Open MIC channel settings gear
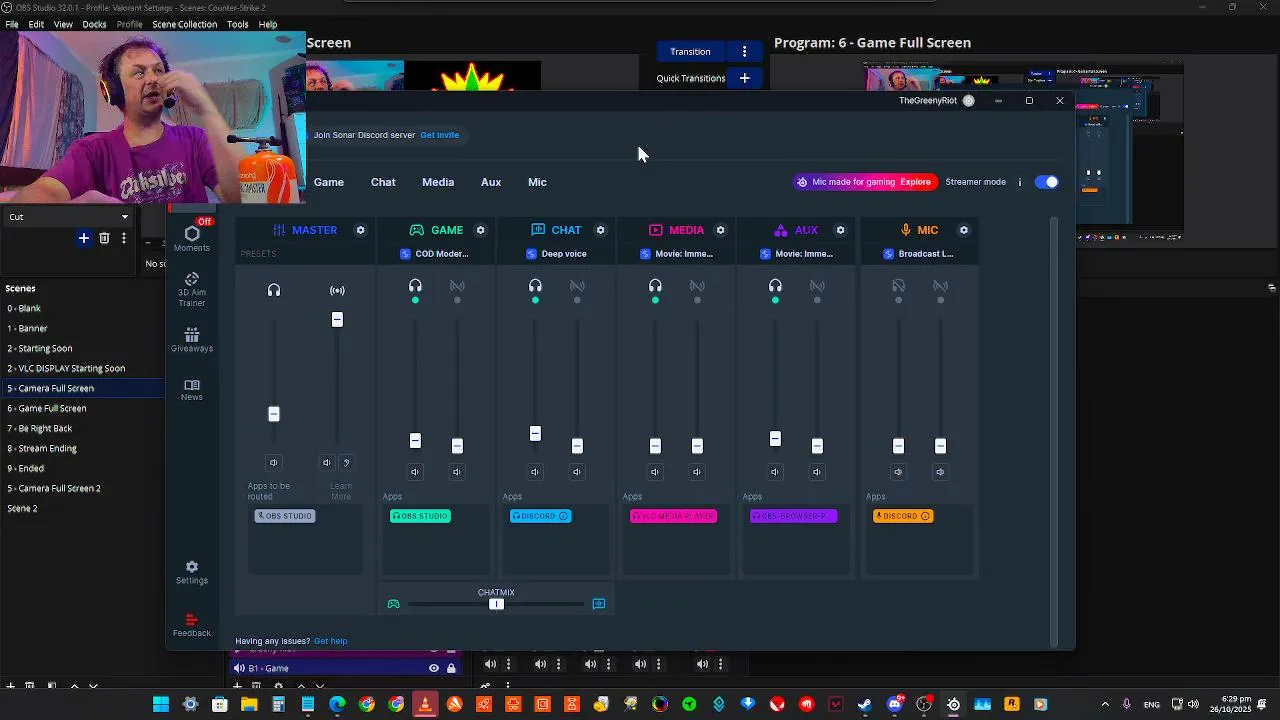The height and width of the screenshot is (720, 1280). click(x=964, y=230)
